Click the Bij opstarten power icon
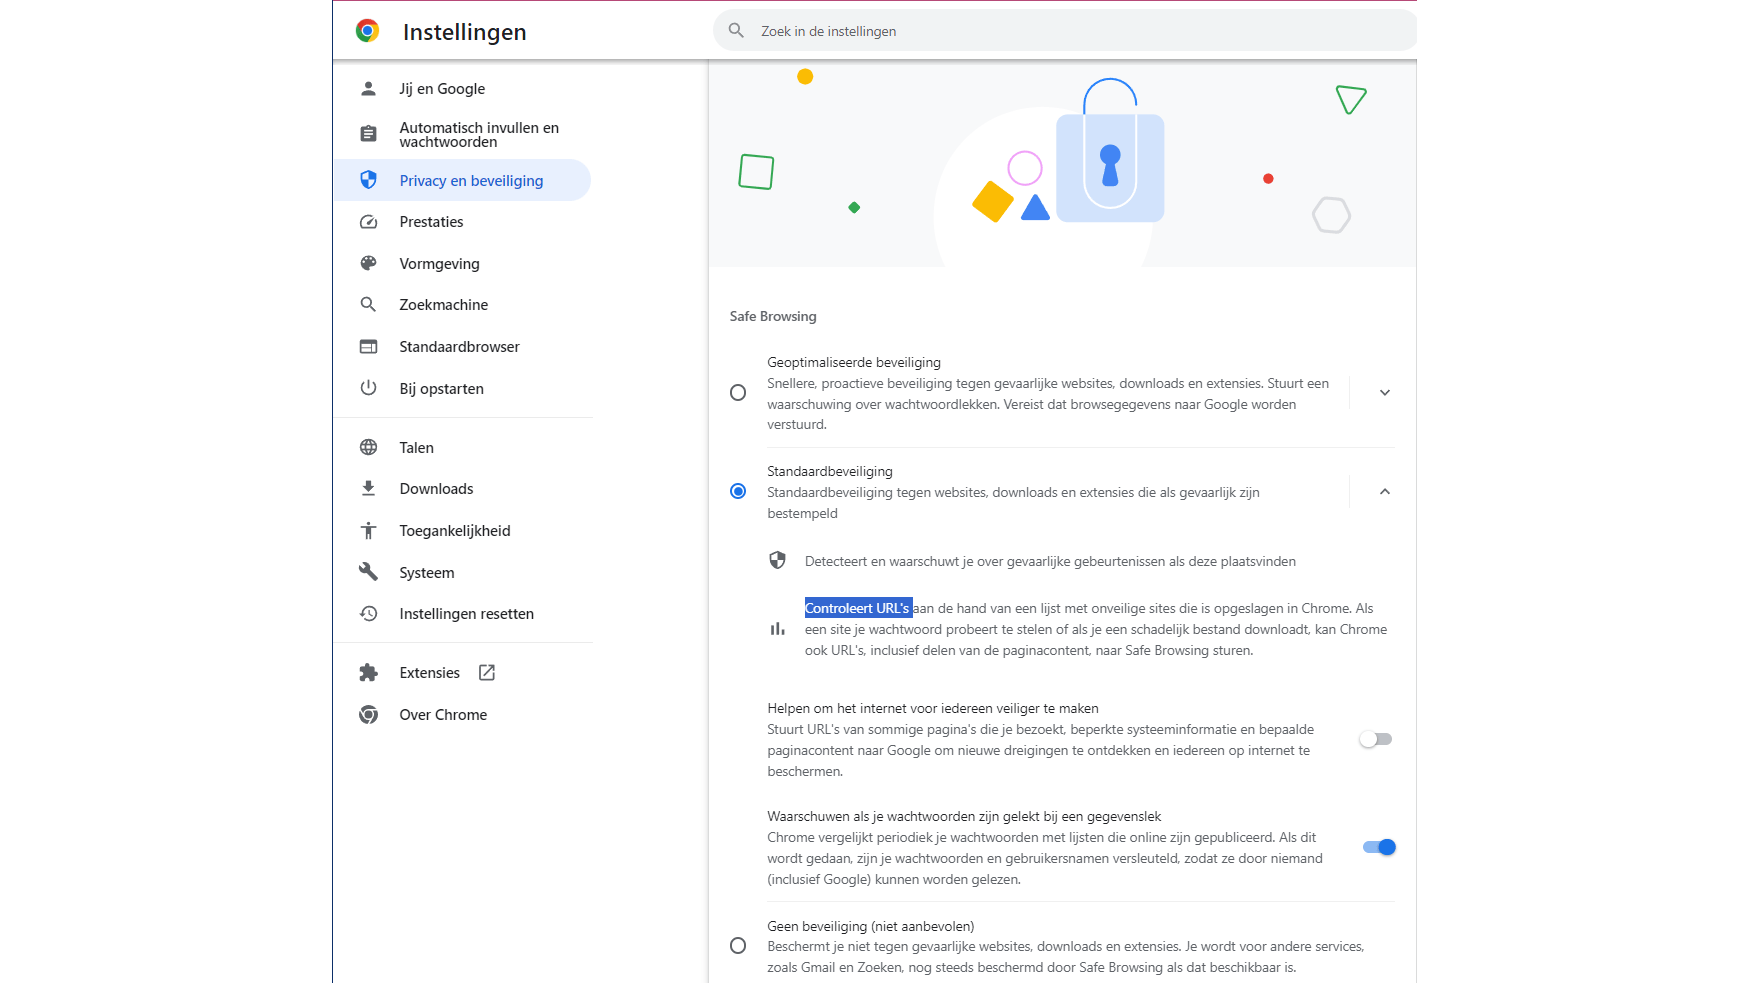This screenshot has height=983, width=1748. click(x=368, y=388)
